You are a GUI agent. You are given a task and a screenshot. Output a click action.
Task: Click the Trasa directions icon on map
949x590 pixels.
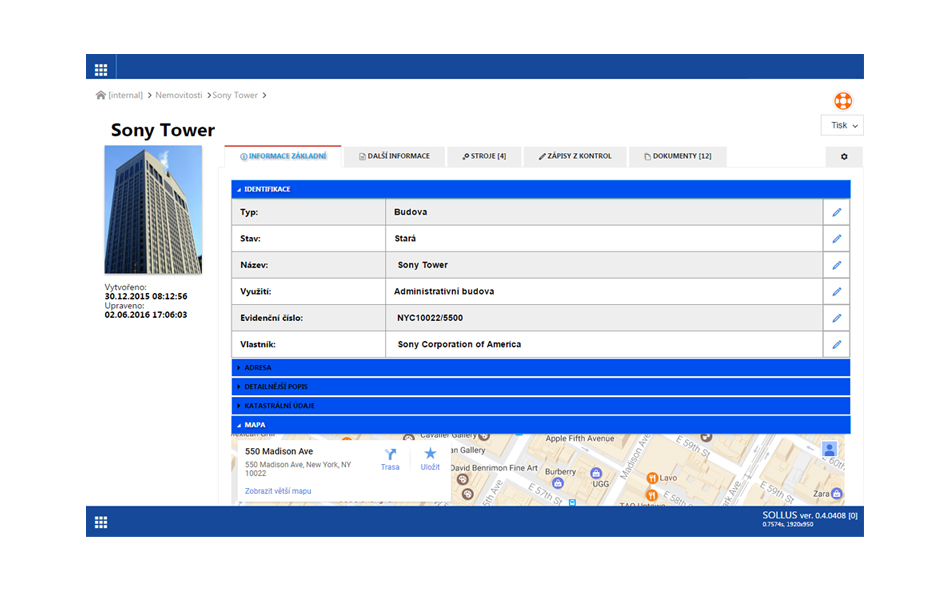[x=390, y=455]
